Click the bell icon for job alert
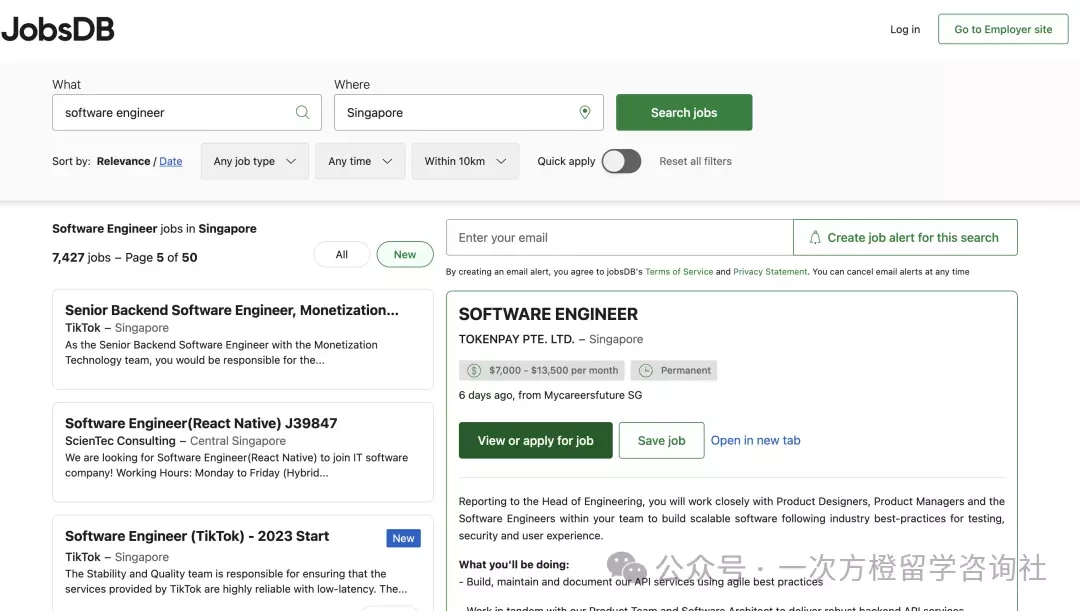 [815, 238]
